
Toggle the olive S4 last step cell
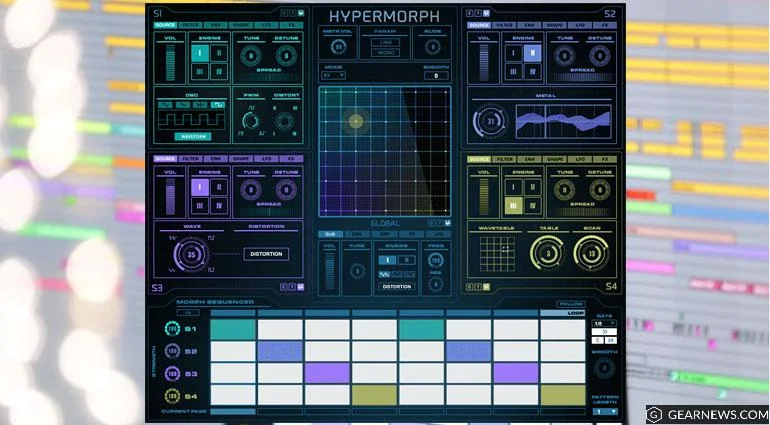click(563, 395)
